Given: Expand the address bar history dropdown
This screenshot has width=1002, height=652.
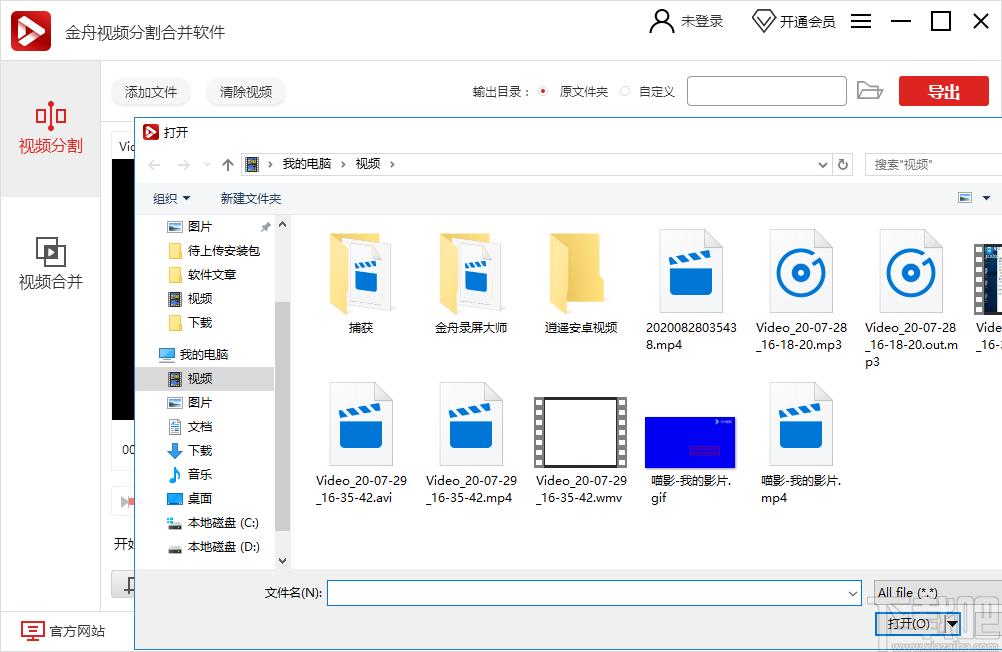Looking at the screenshot, I should tap(822, 165).
